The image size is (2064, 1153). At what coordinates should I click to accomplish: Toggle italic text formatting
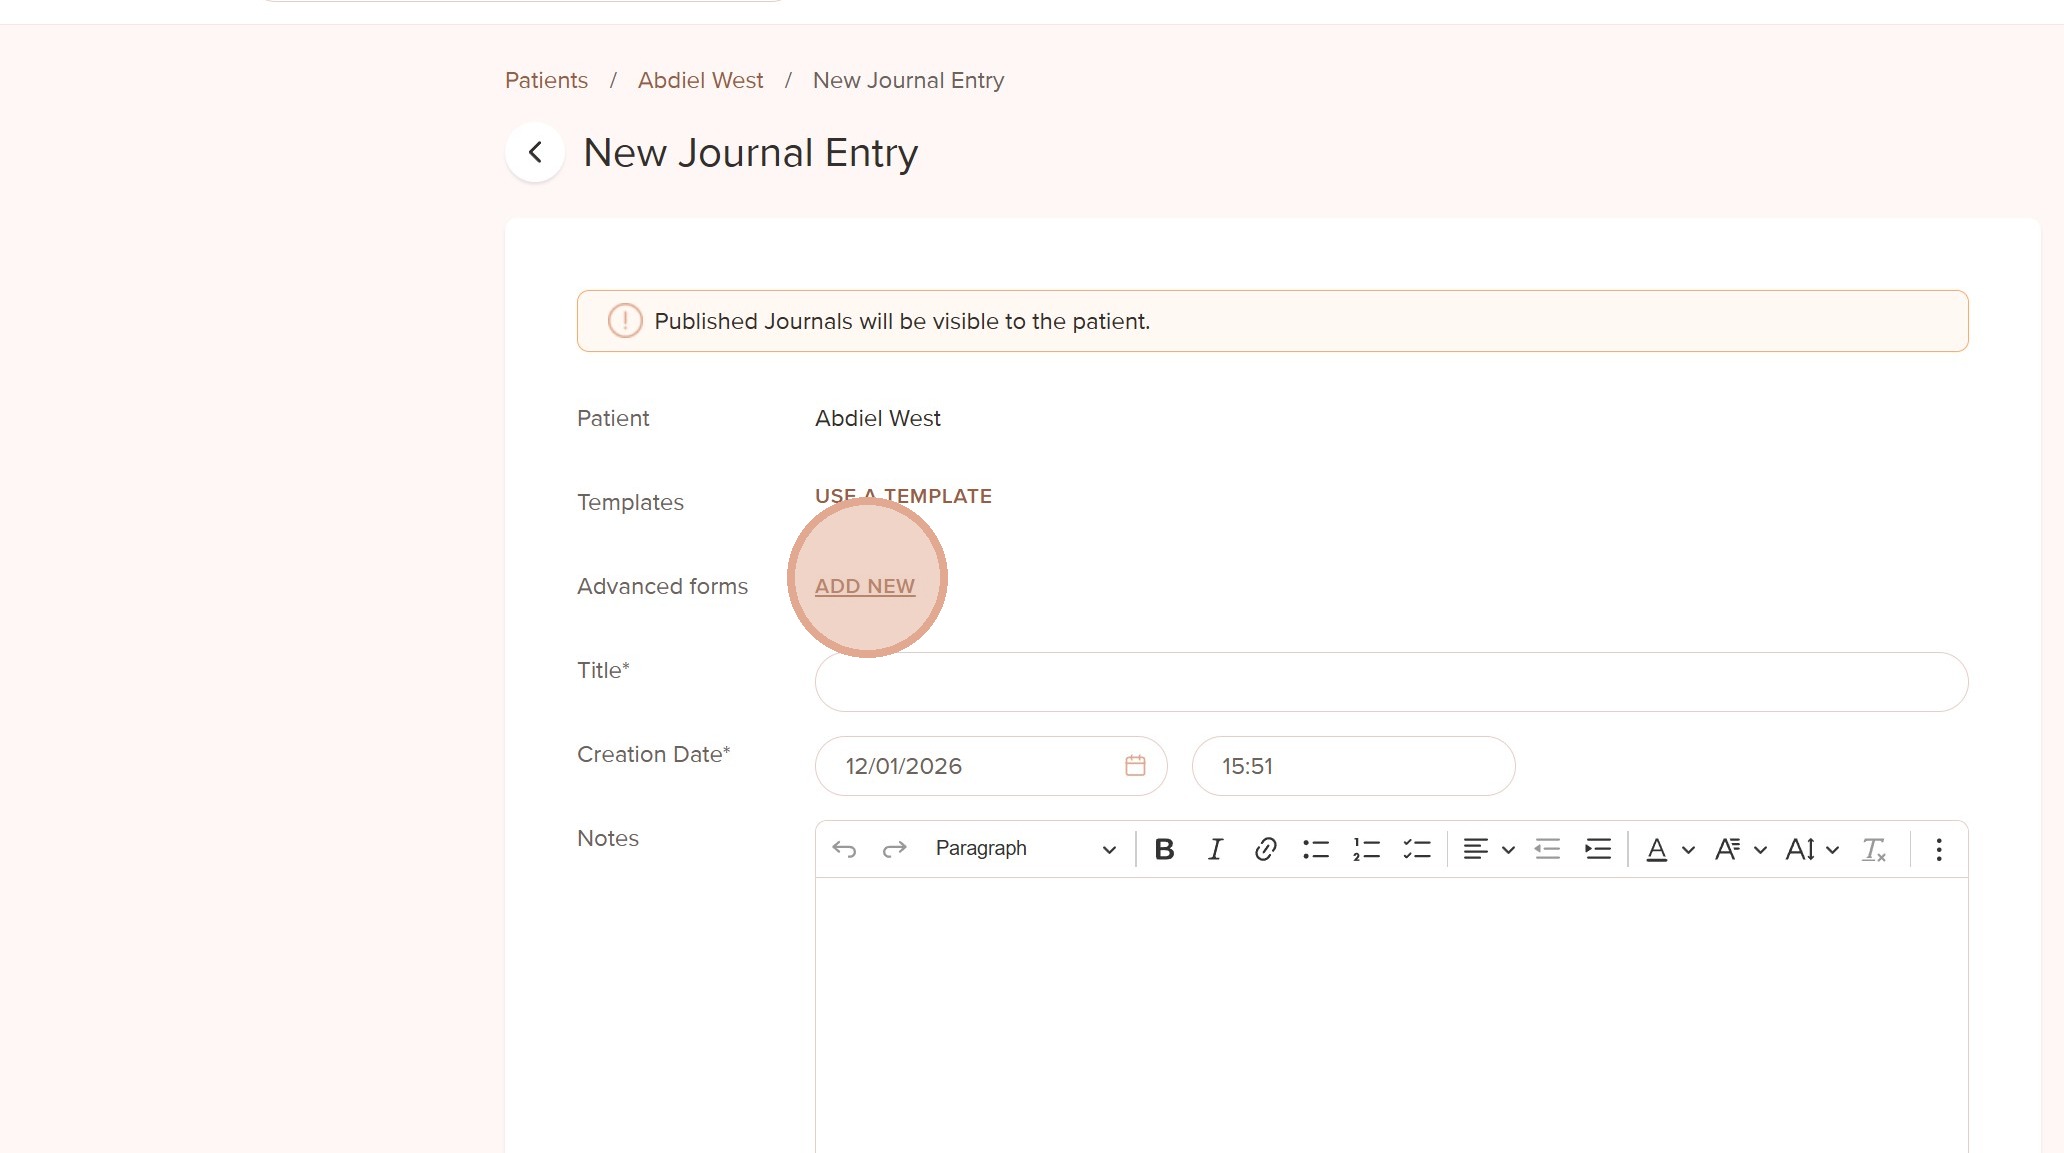click(1215, 849)
